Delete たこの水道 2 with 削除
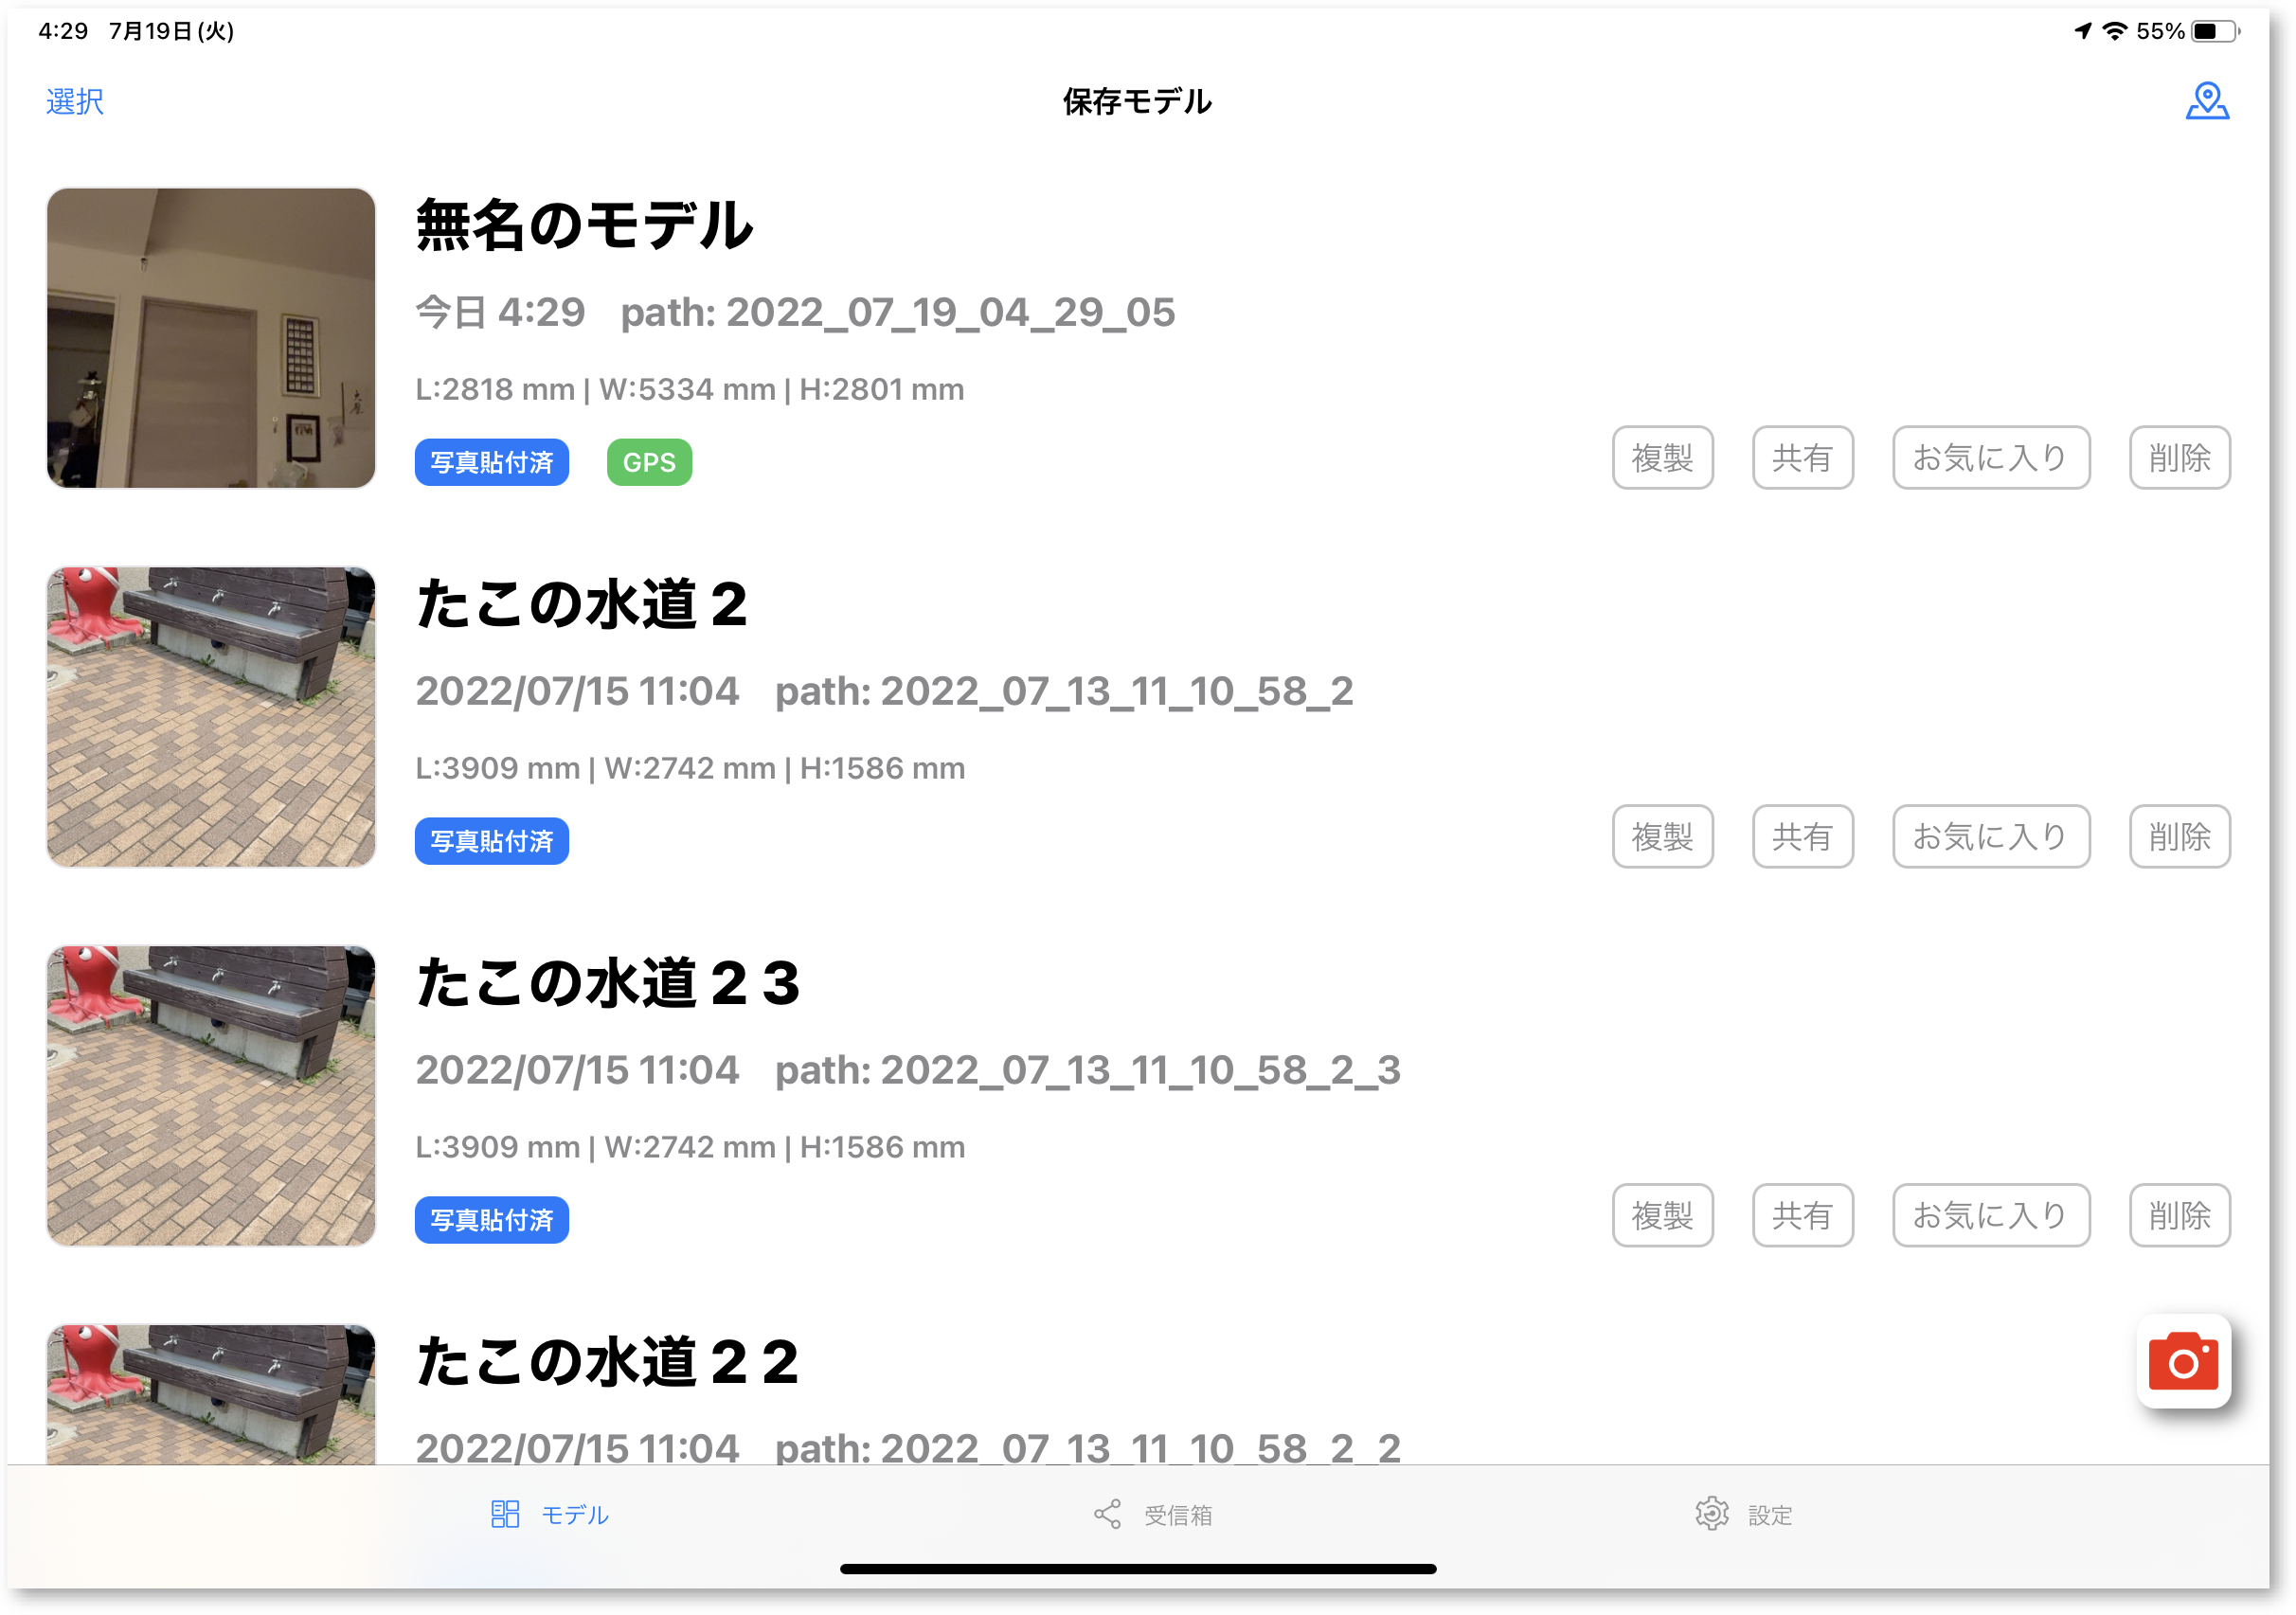 point(2179,836)
